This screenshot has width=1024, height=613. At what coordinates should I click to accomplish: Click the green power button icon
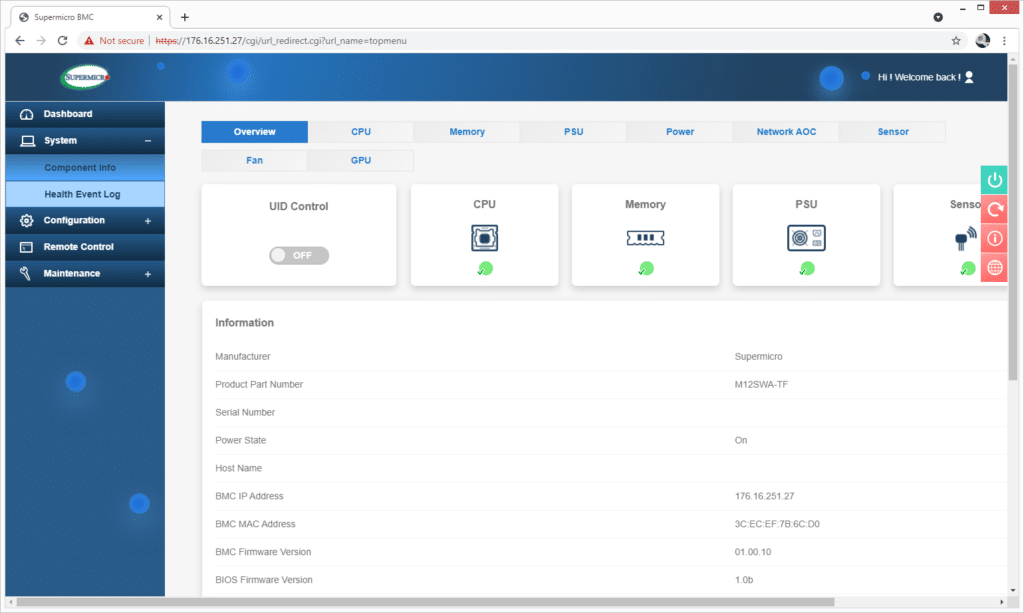tap(994, 180)
